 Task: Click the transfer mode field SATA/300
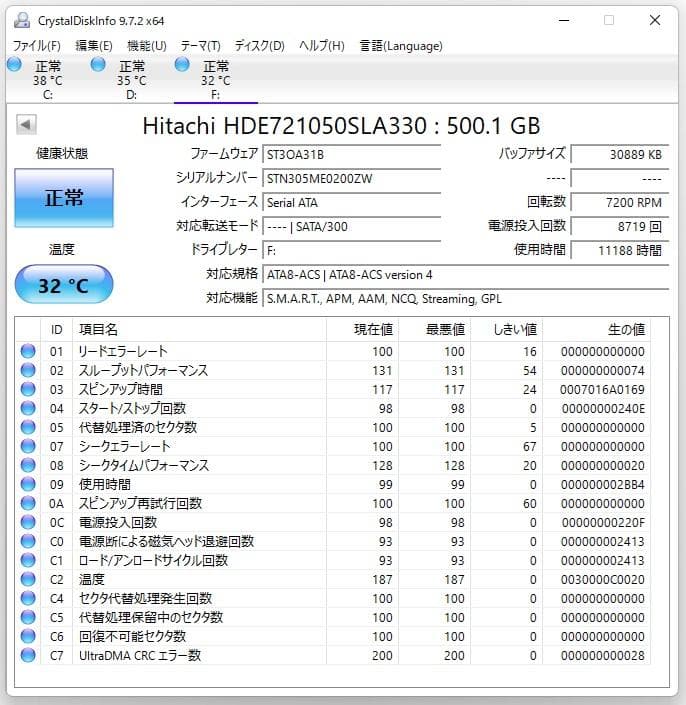pos(352,227)
